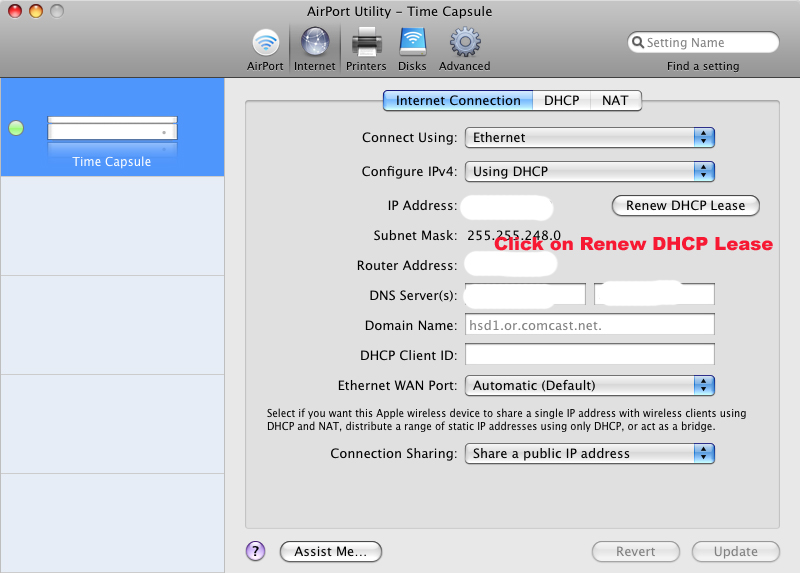Open the AirPort settings pane
The height and width of the screenshot is (573, 800).
coord(265,50)
